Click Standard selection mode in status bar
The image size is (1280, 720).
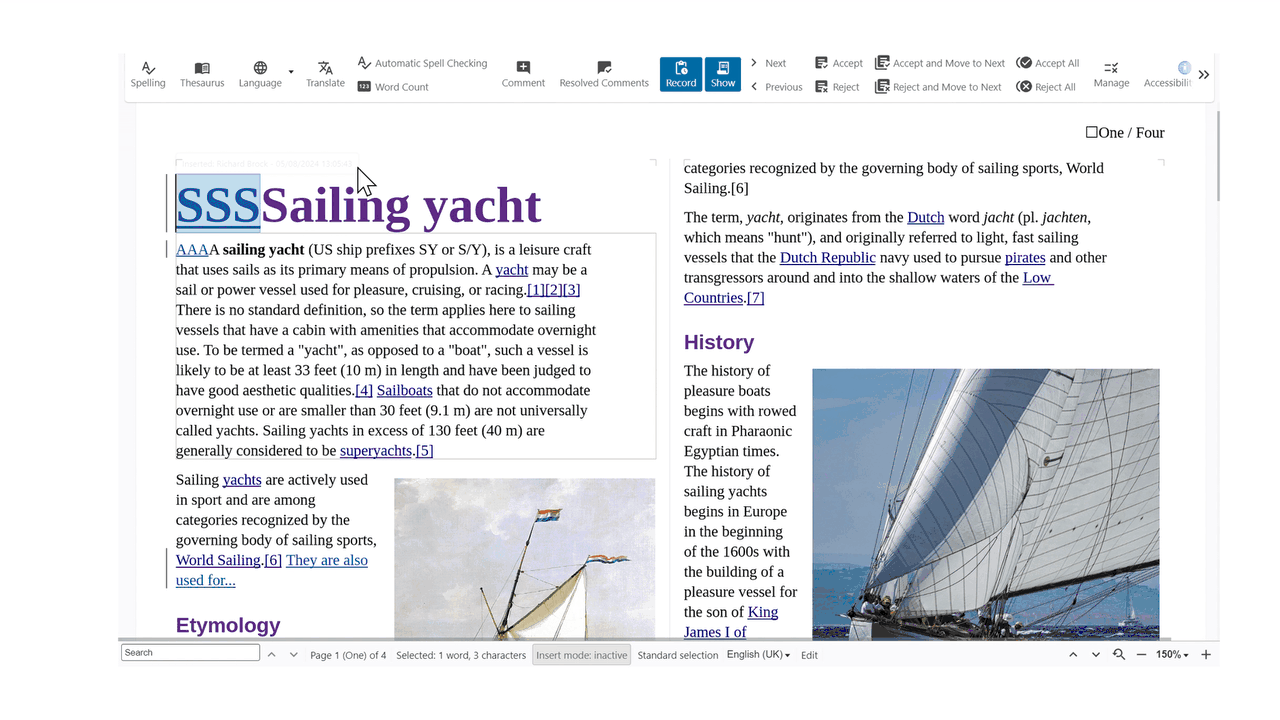coord(678,655)
